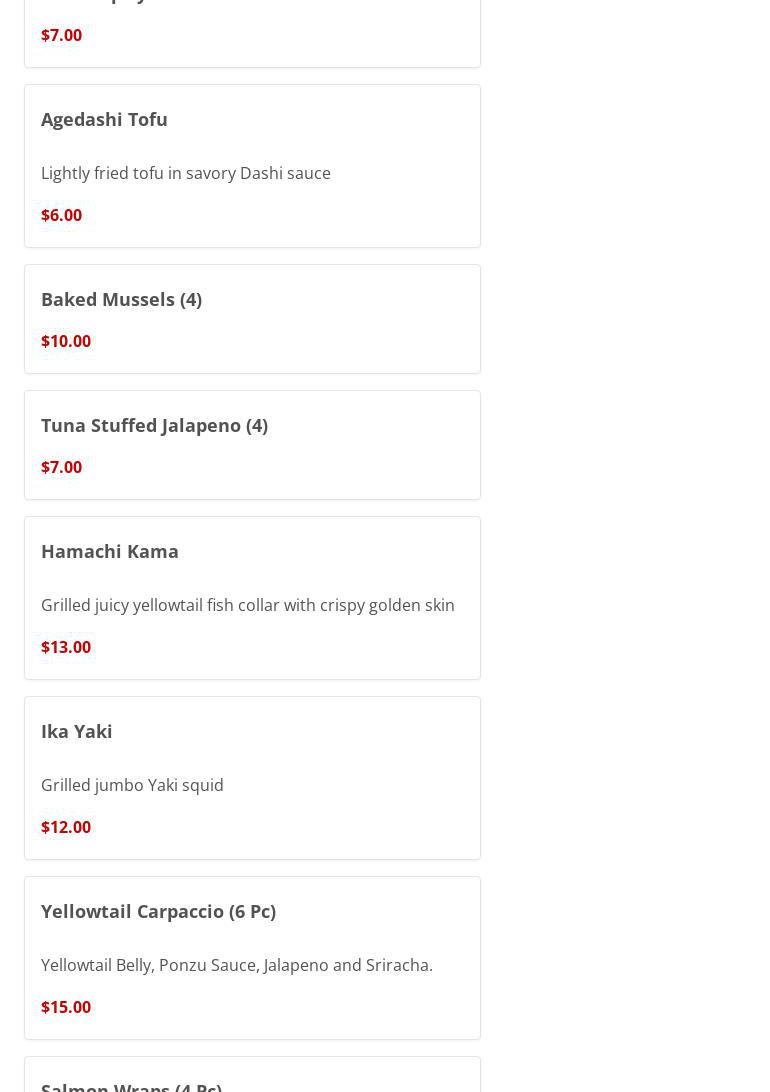Open Yellowtail Carpaccio (6 Pc) item
This screenshot has height=1092, width=770.
[158, 911]
